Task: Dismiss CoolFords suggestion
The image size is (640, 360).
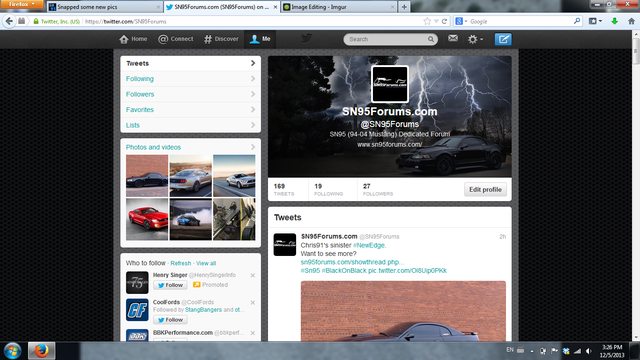Action: 253,302
